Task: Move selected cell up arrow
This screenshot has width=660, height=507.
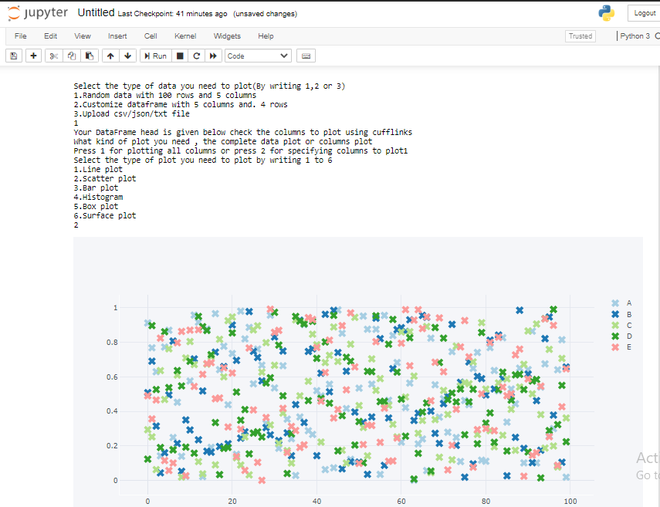Action: (110, 56)
